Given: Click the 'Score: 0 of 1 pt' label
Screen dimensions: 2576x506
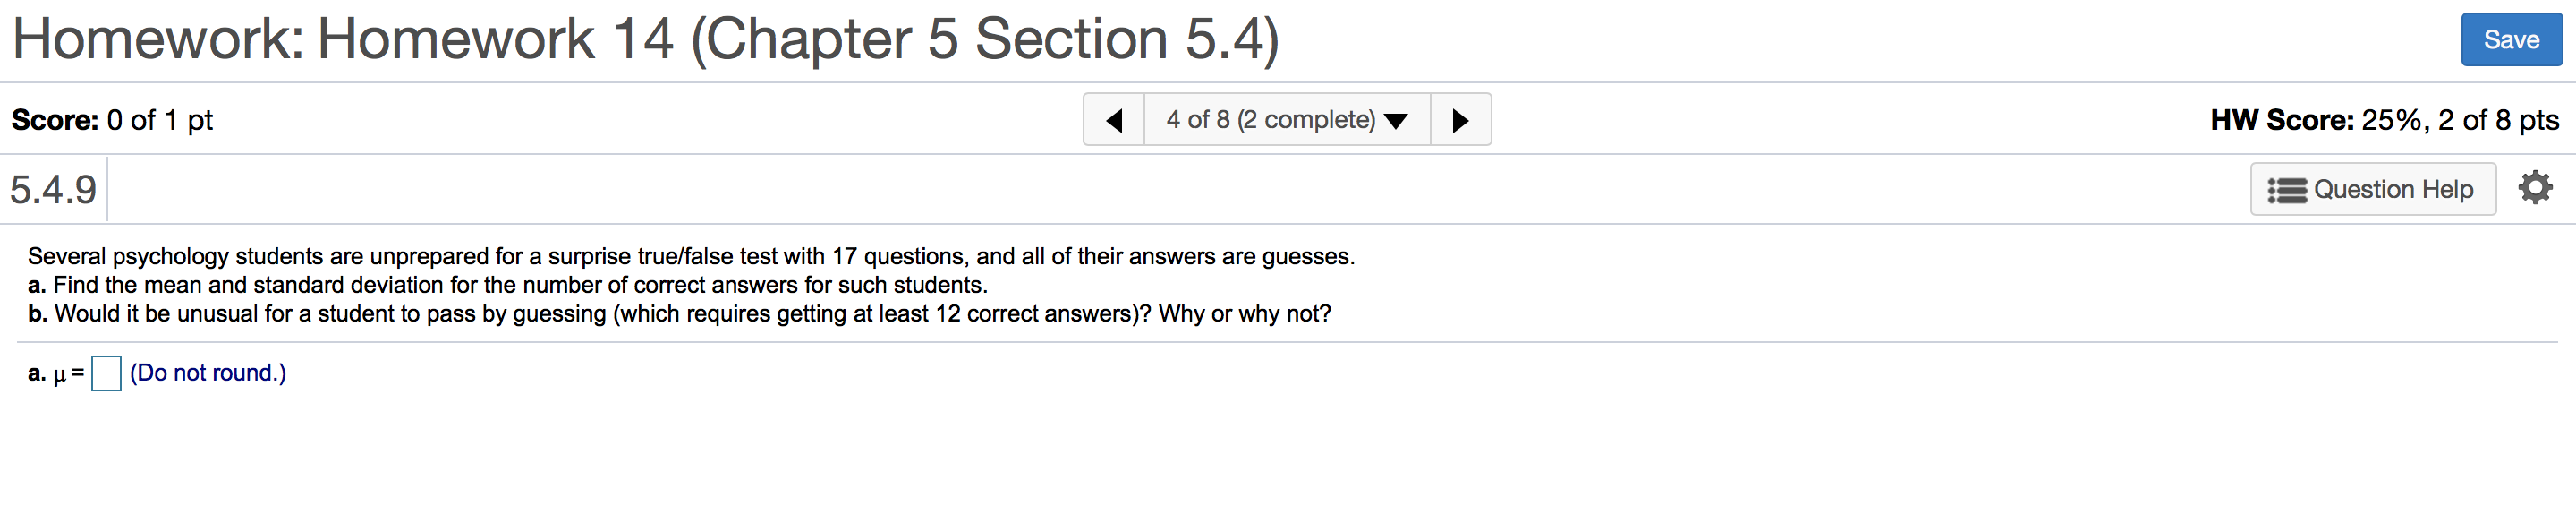Looking at the screenshot, I should click(x=112, y=120).
